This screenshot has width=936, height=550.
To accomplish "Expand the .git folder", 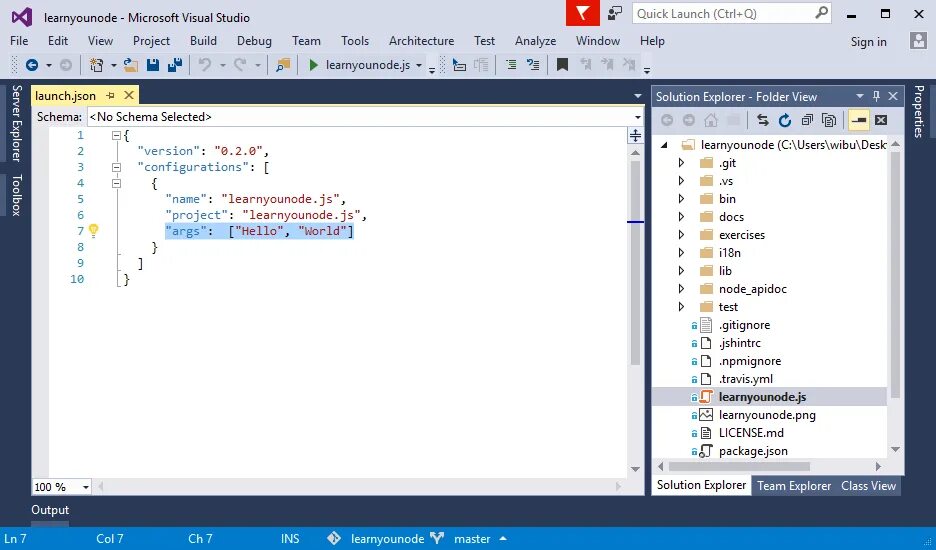I will 681,163.
